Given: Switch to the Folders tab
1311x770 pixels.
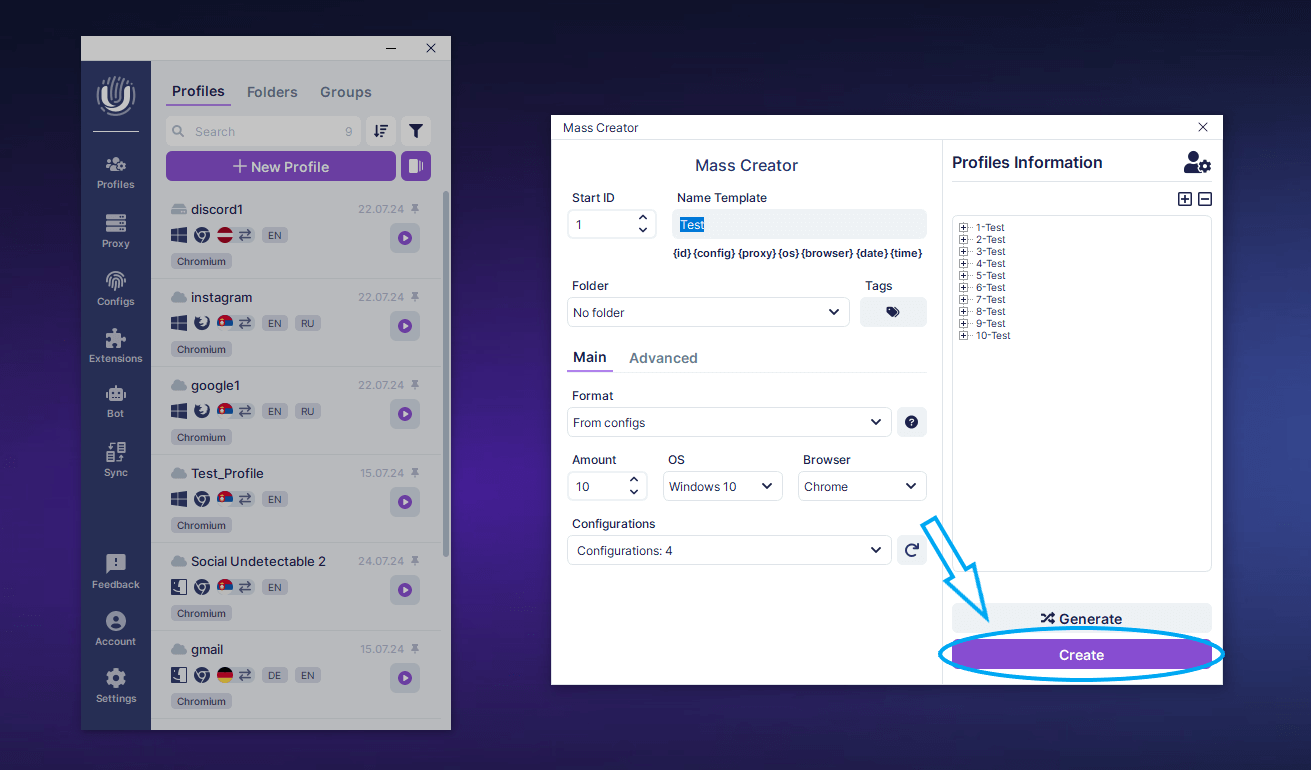Looking at the screenshot, I should click(x=272, y=92).
